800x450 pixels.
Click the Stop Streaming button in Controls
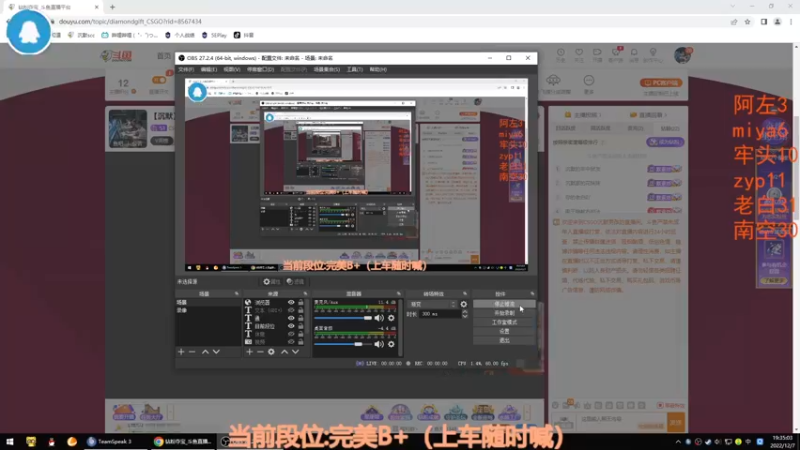[504, 304]
